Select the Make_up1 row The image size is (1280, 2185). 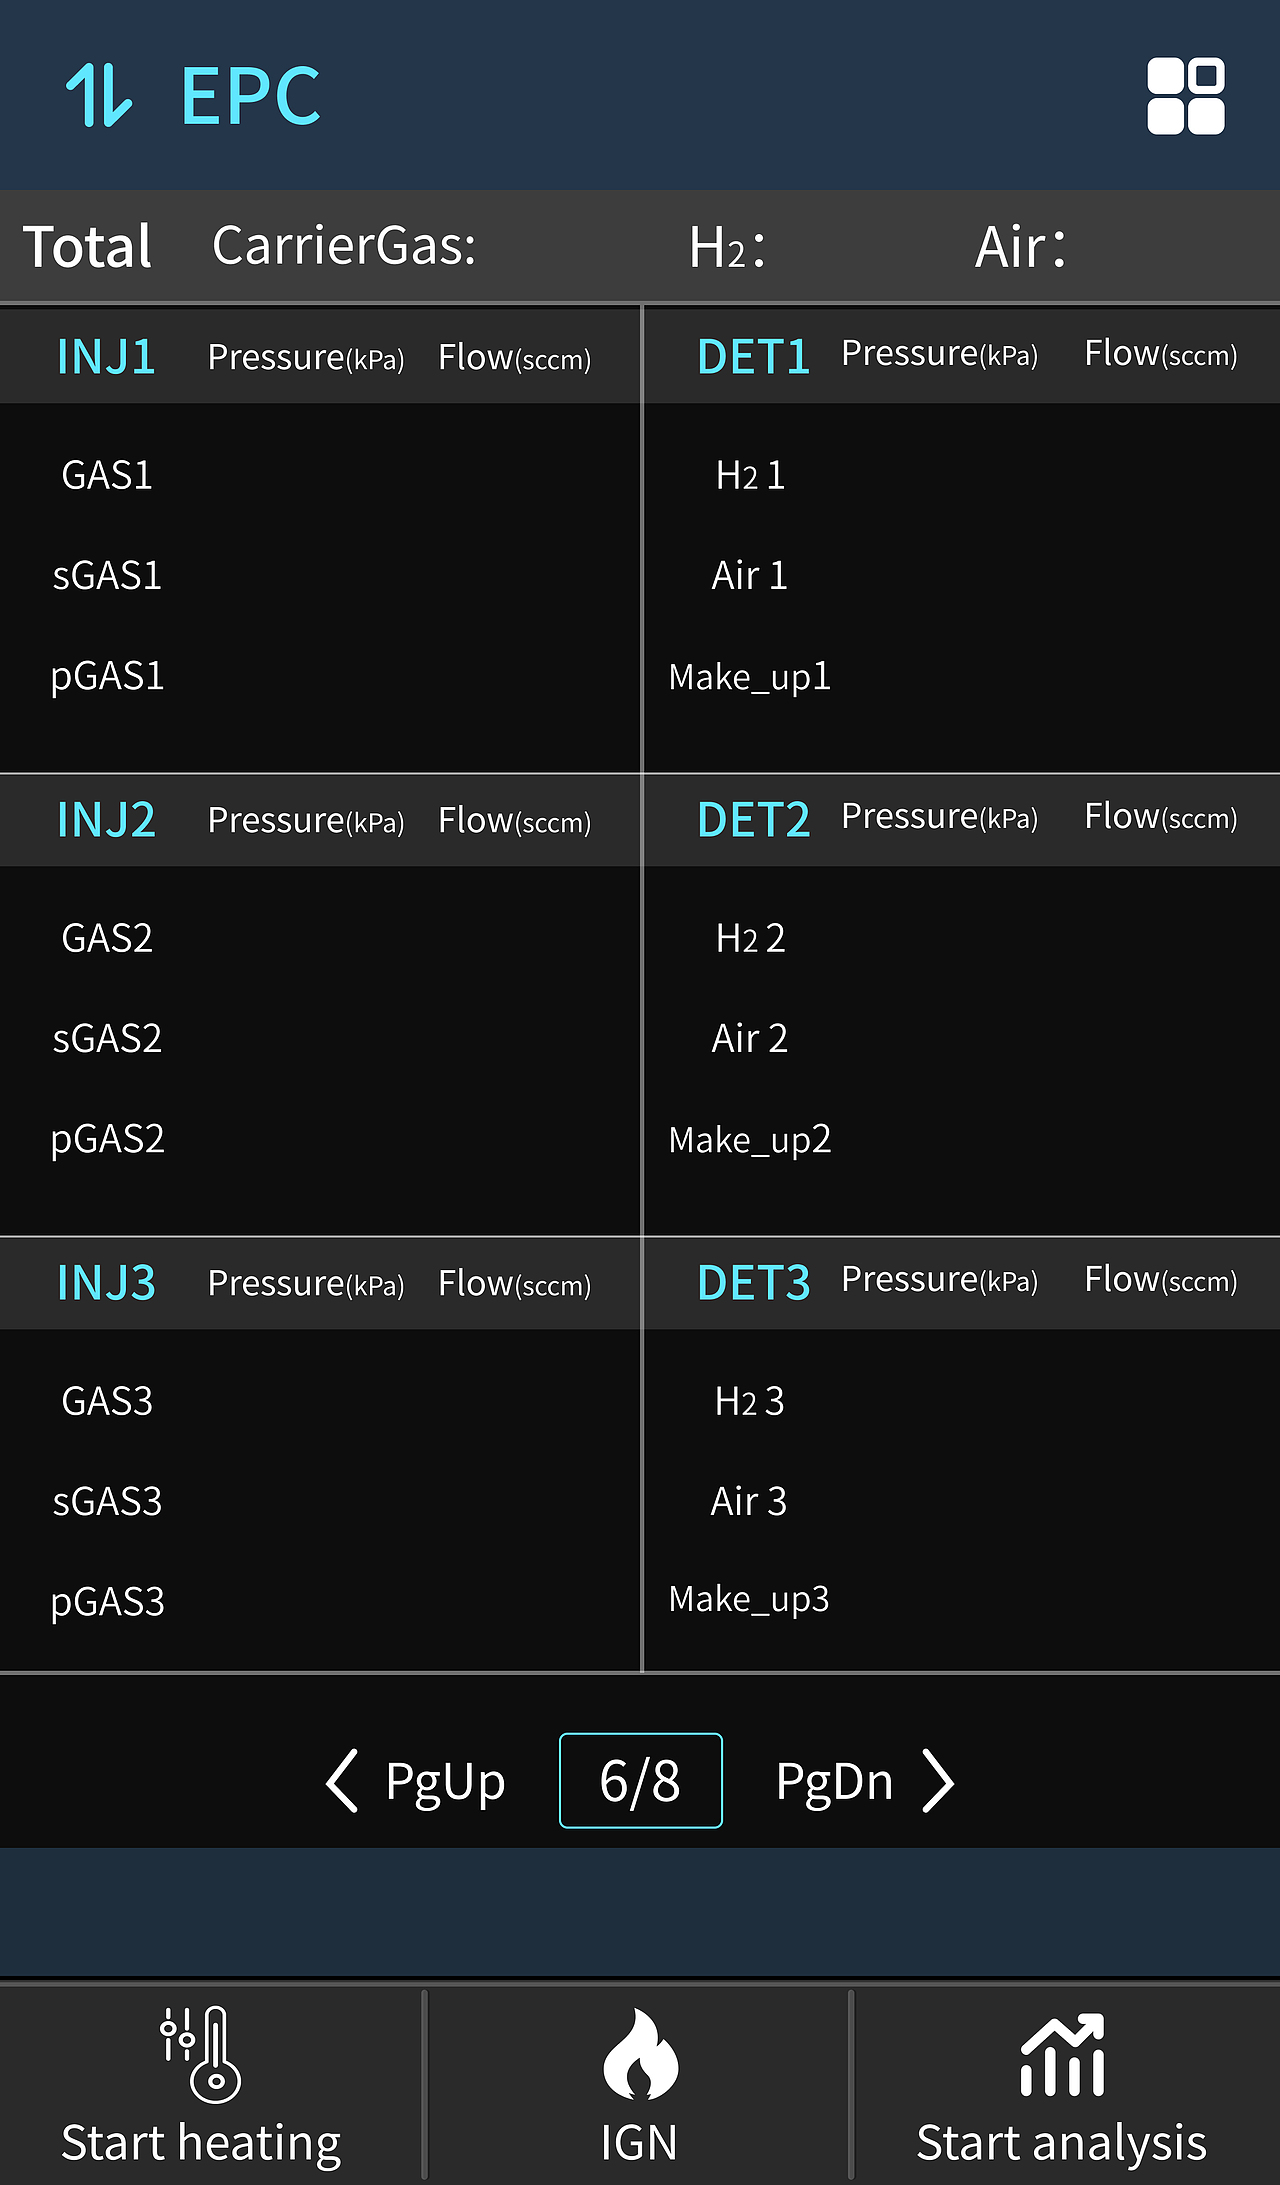click(x=750, y=677)
